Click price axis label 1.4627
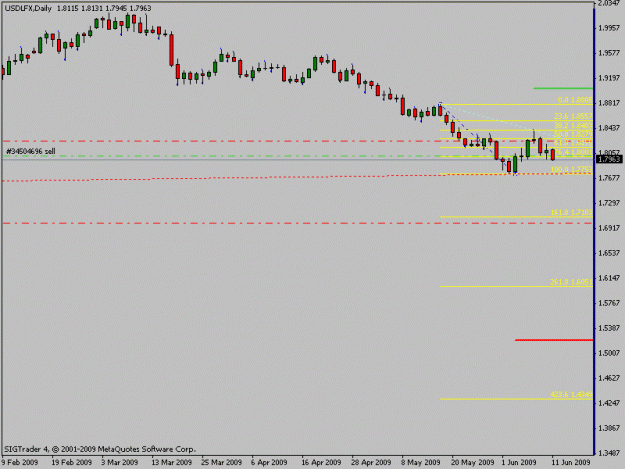625x469 pixels. click(610, 378)
